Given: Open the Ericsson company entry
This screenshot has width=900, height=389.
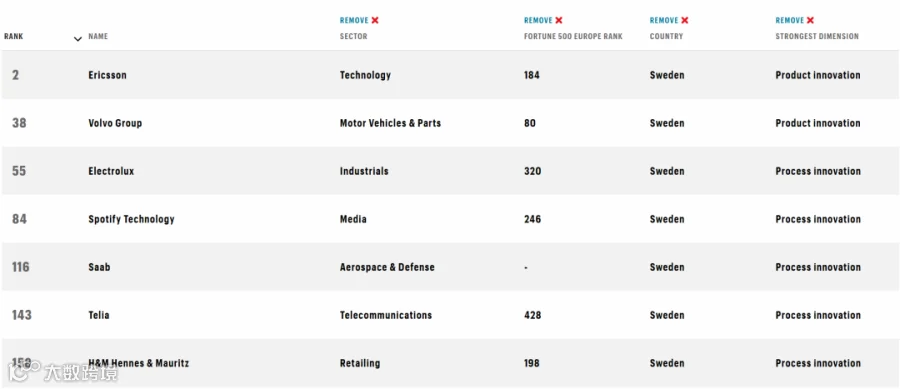Looking at the screenshot, I should (x=107, y=75).
